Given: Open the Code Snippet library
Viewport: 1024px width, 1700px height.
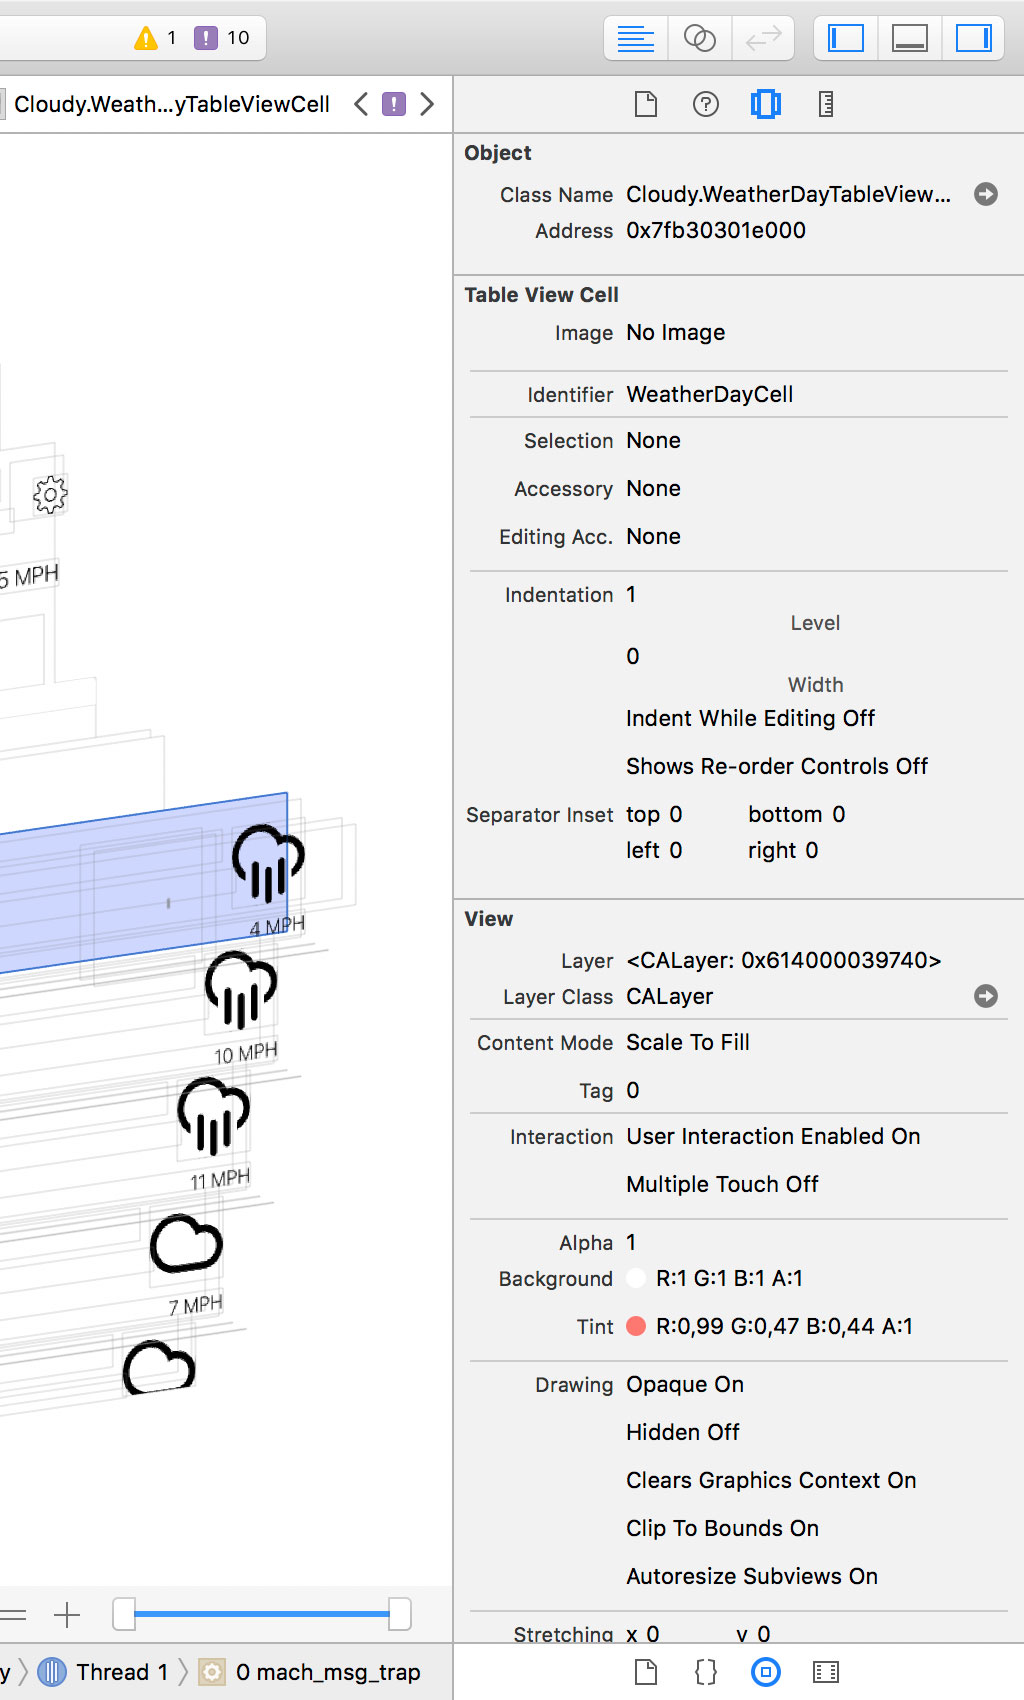Looking at the screenshot, I should [x=706, y=1672].
